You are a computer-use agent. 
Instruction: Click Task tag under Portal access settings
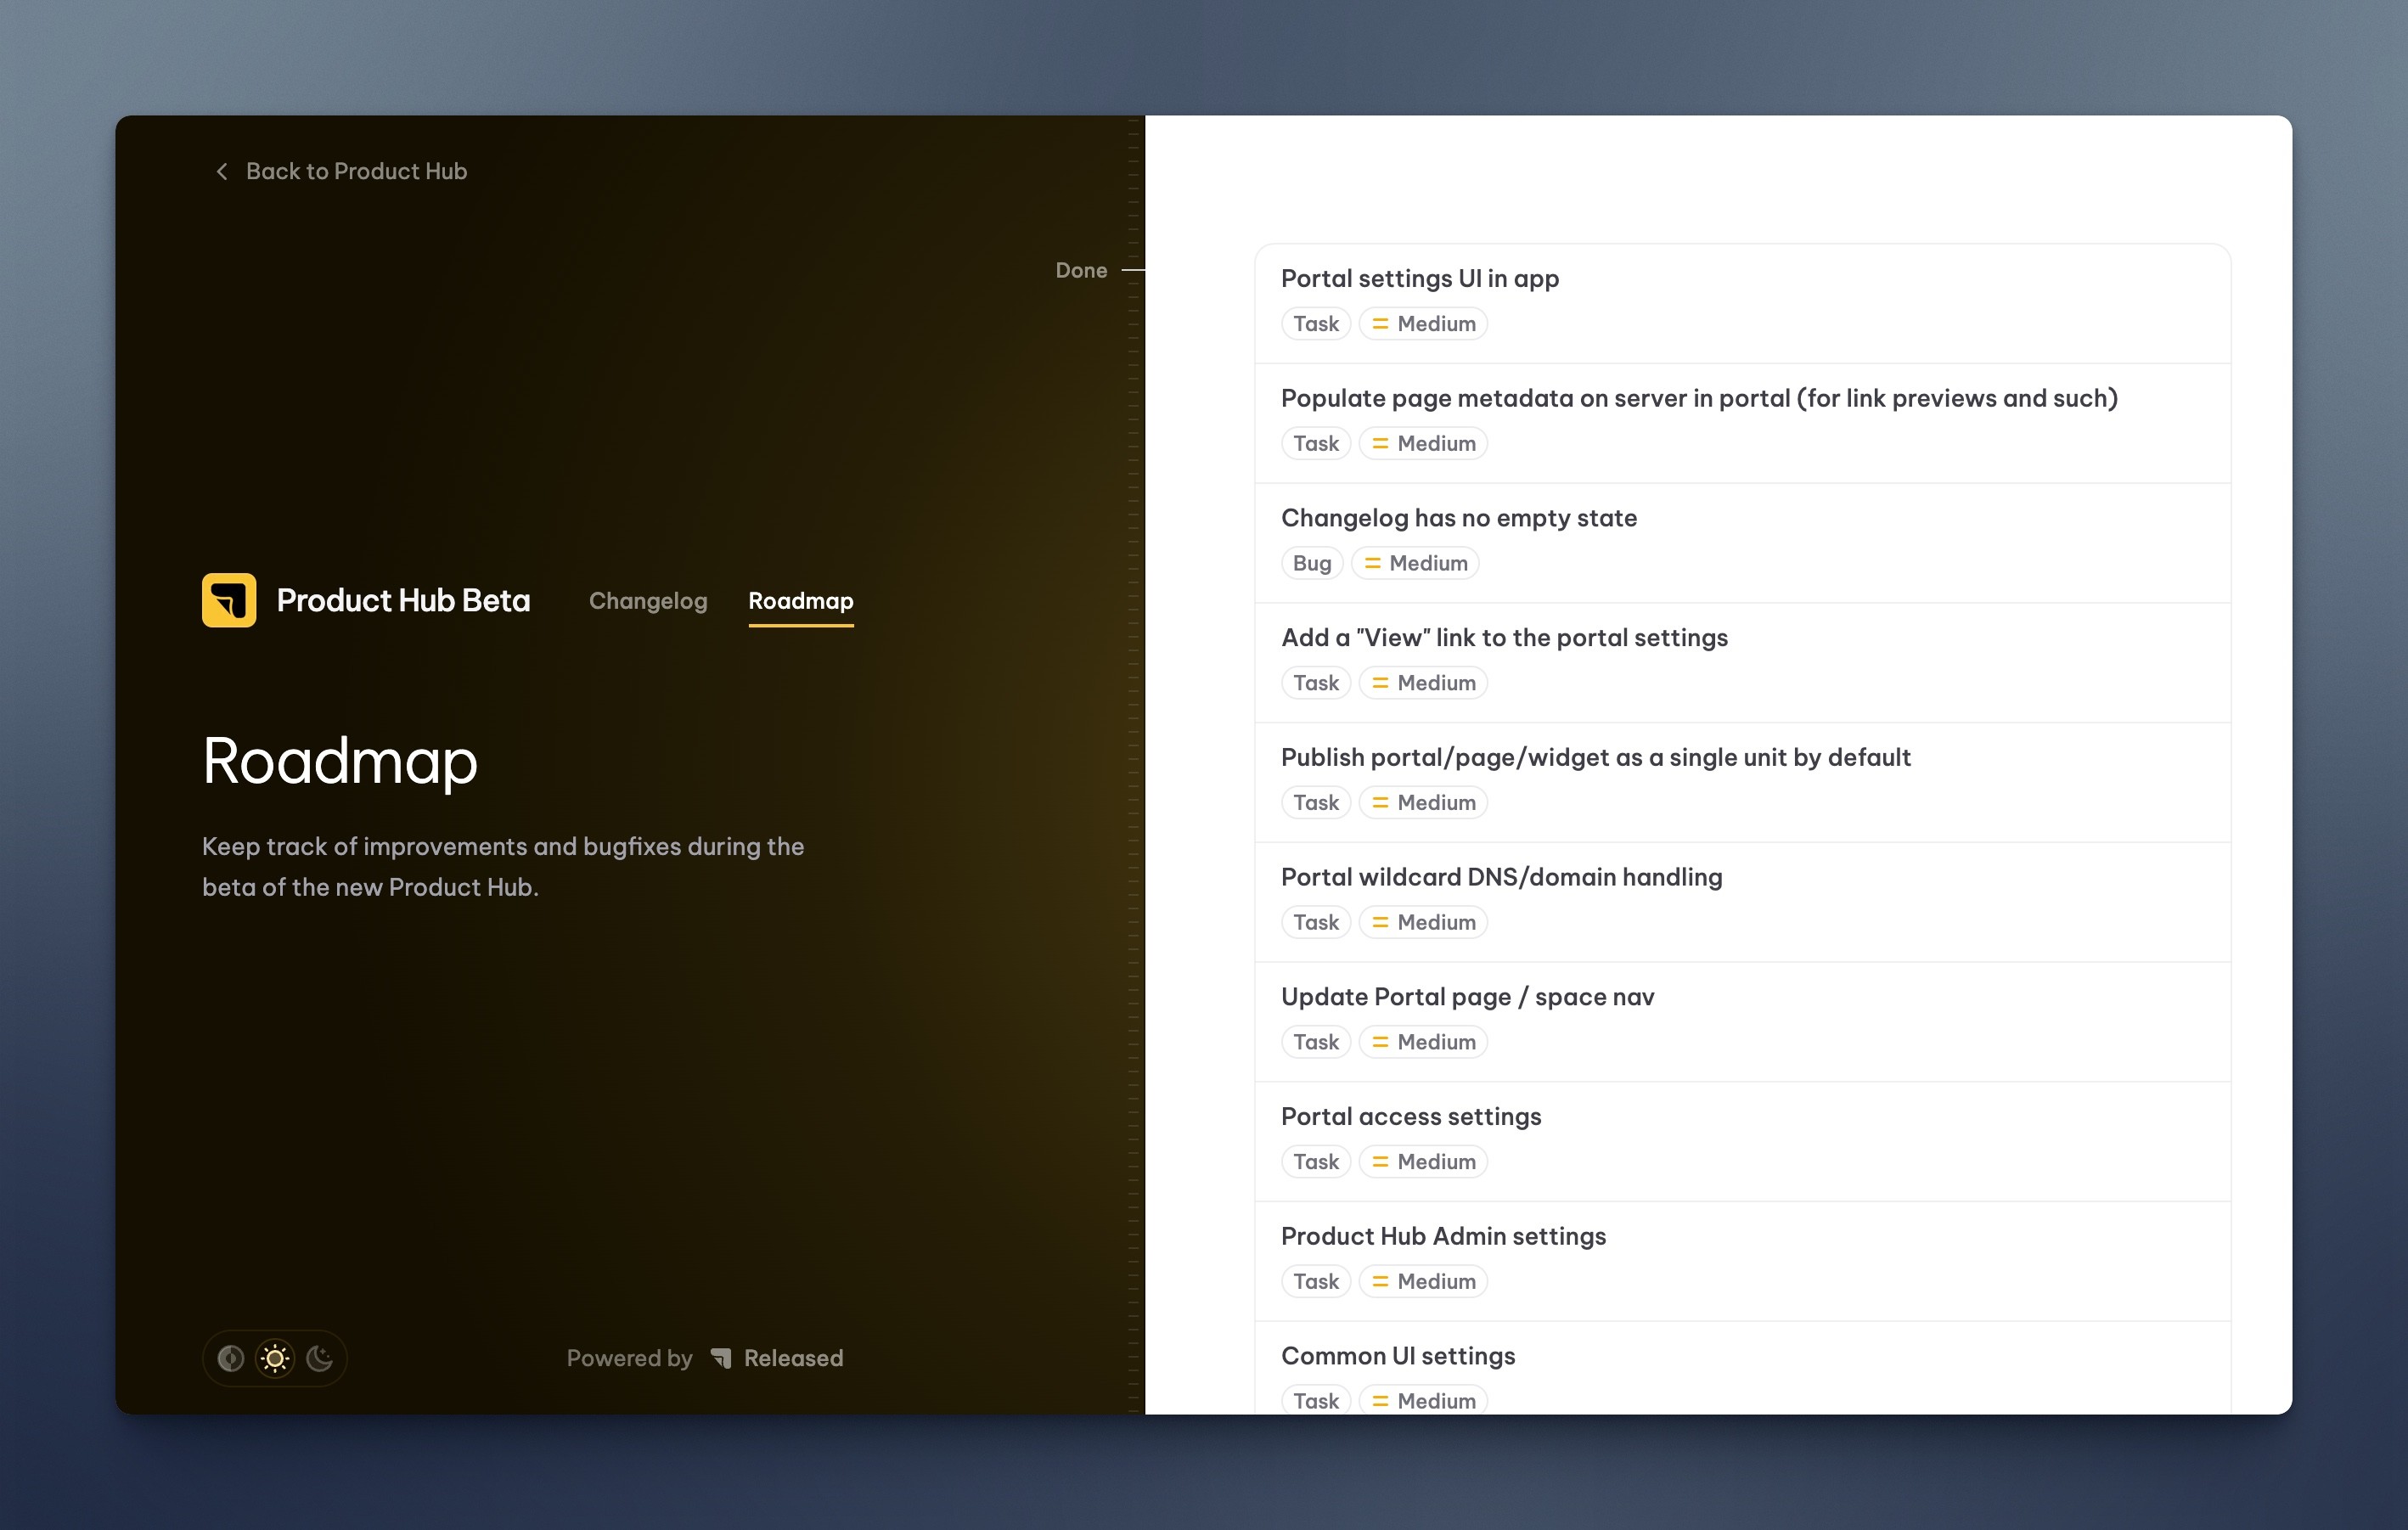1316,1162
